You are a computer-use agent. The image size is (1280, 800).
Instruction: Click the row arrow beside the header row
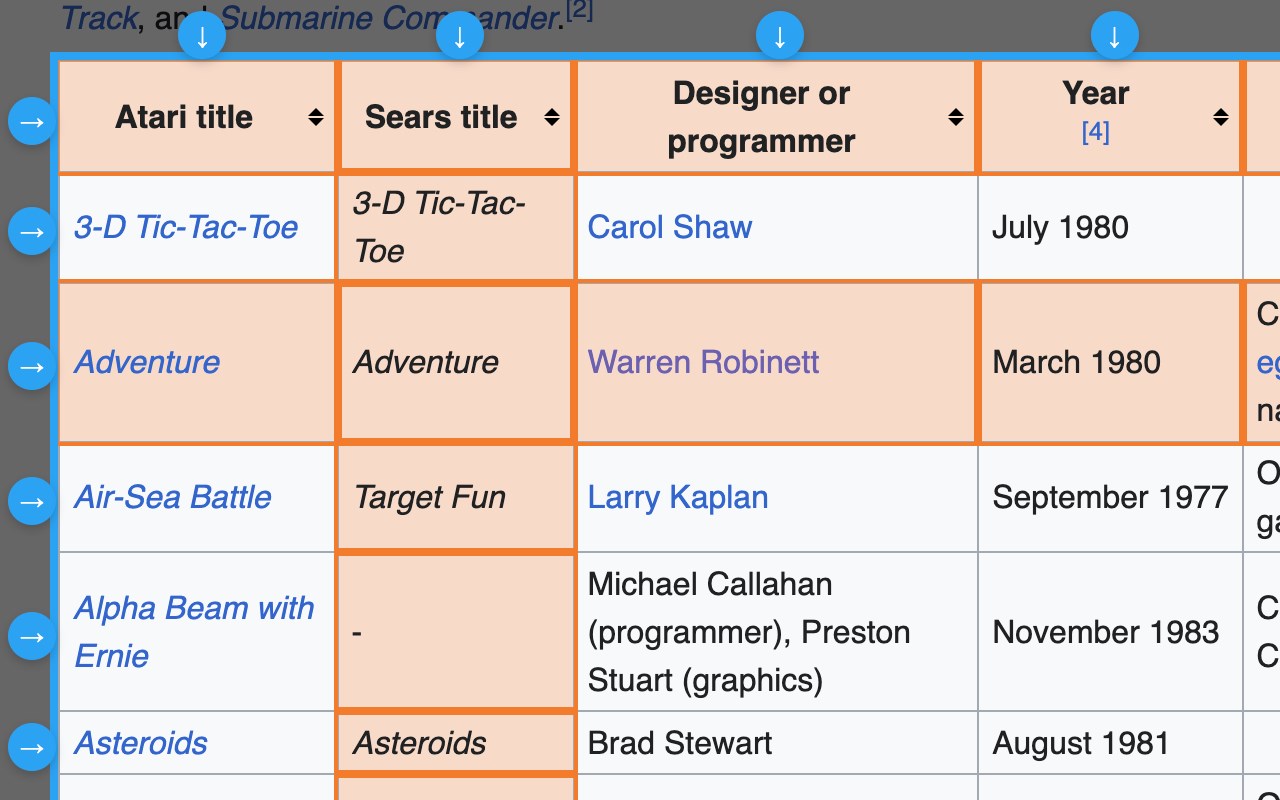[x=32, y=122]
